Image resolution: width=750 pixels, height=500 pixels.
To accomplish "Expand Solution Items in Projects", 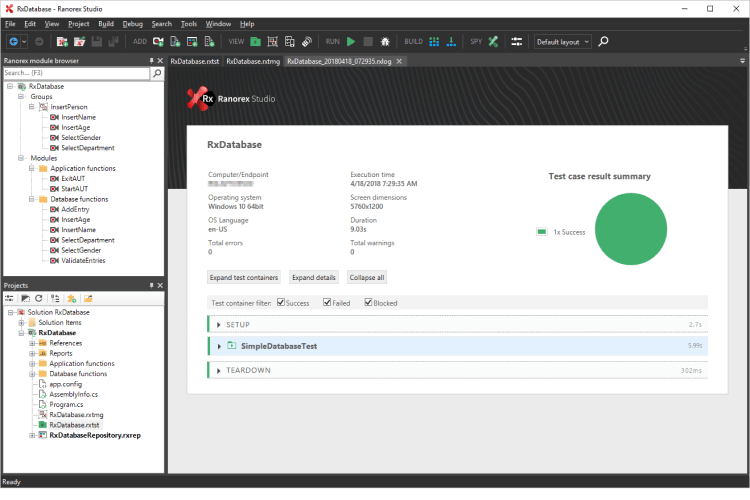I will [x=21, y=322].
